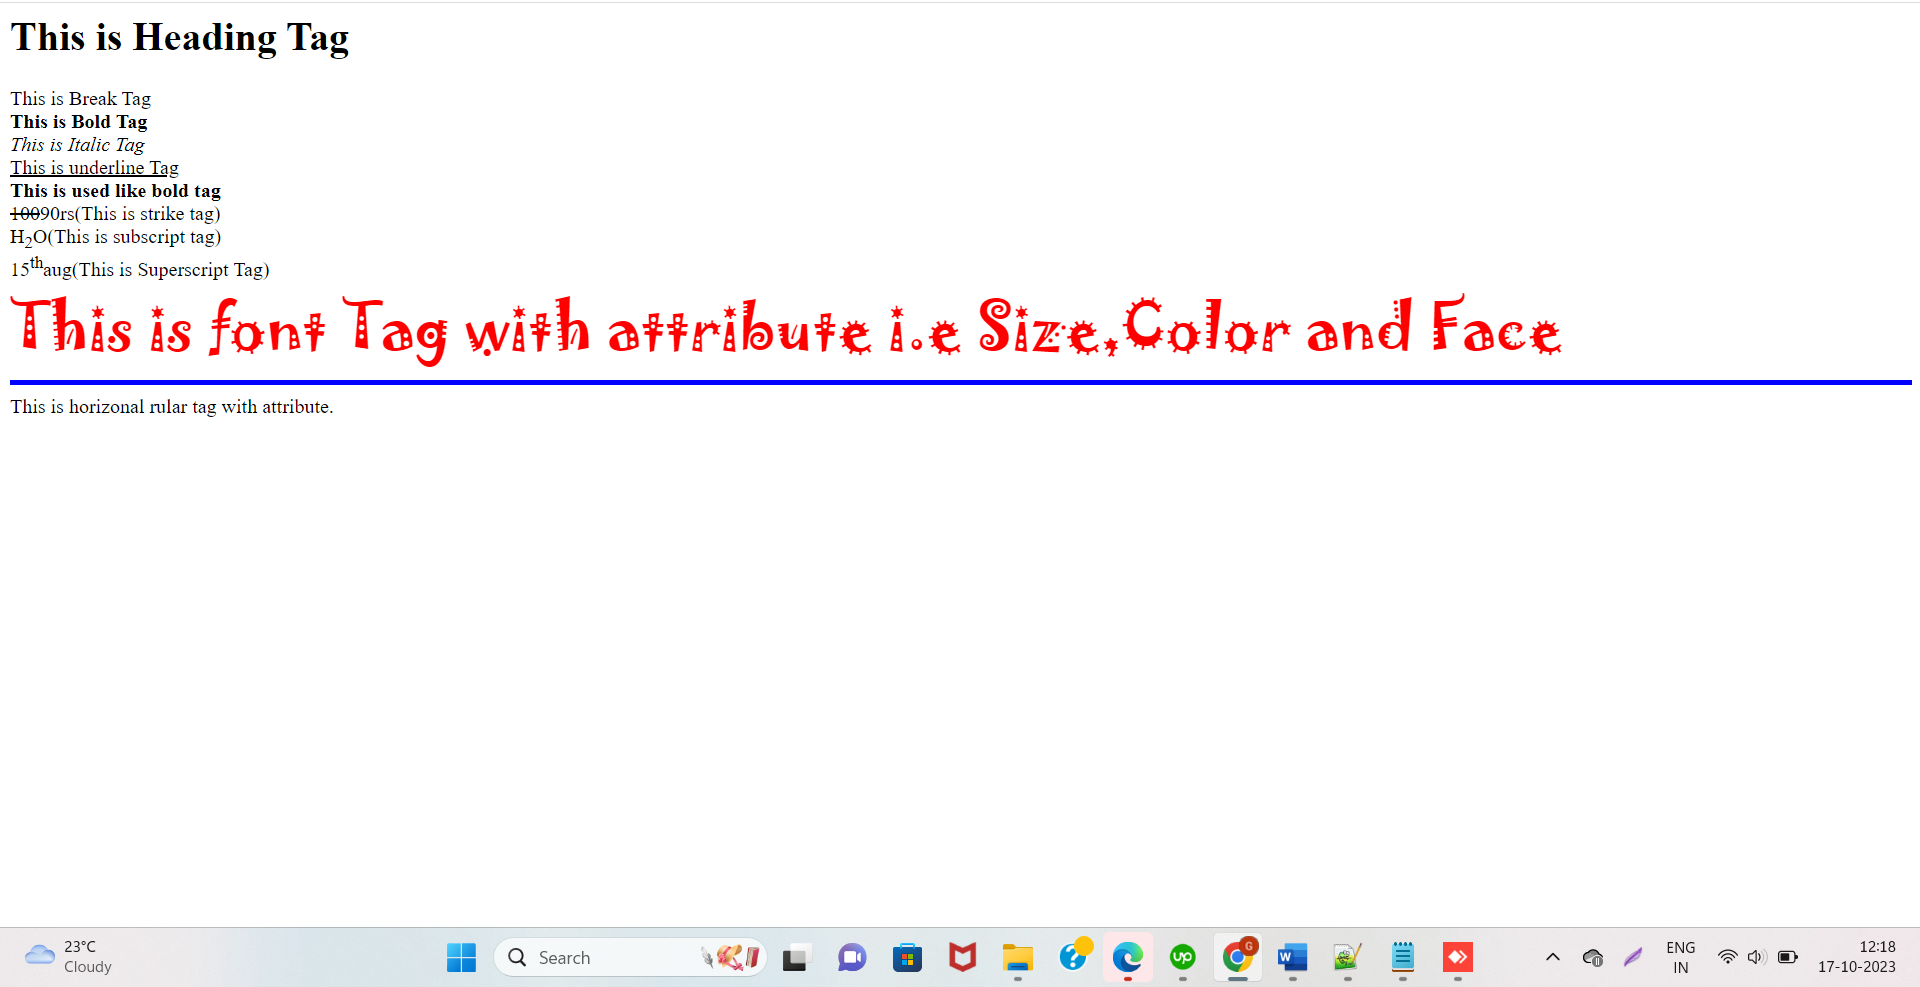Open the calendar via the clock
This screenshot has width=1920, height=987.
pyautogui.click(x=1858, y=957)
